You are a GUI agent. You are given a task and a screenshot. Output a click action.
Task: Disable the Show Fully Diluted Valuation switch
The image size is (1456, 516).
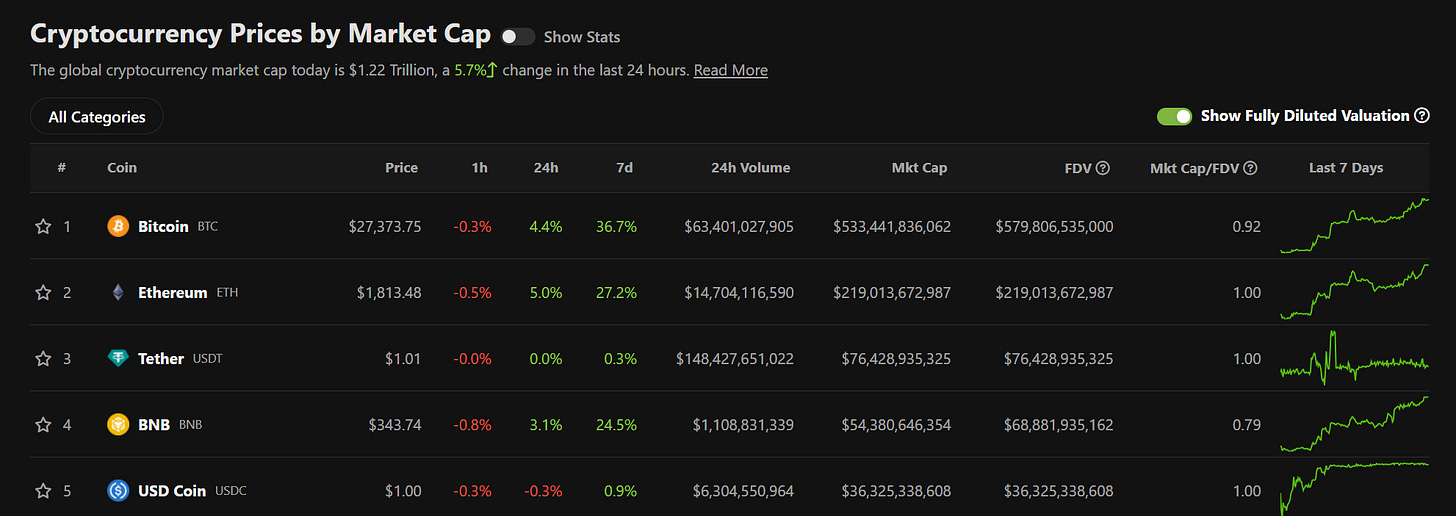pyautogui.click(x=1174, y=116)
